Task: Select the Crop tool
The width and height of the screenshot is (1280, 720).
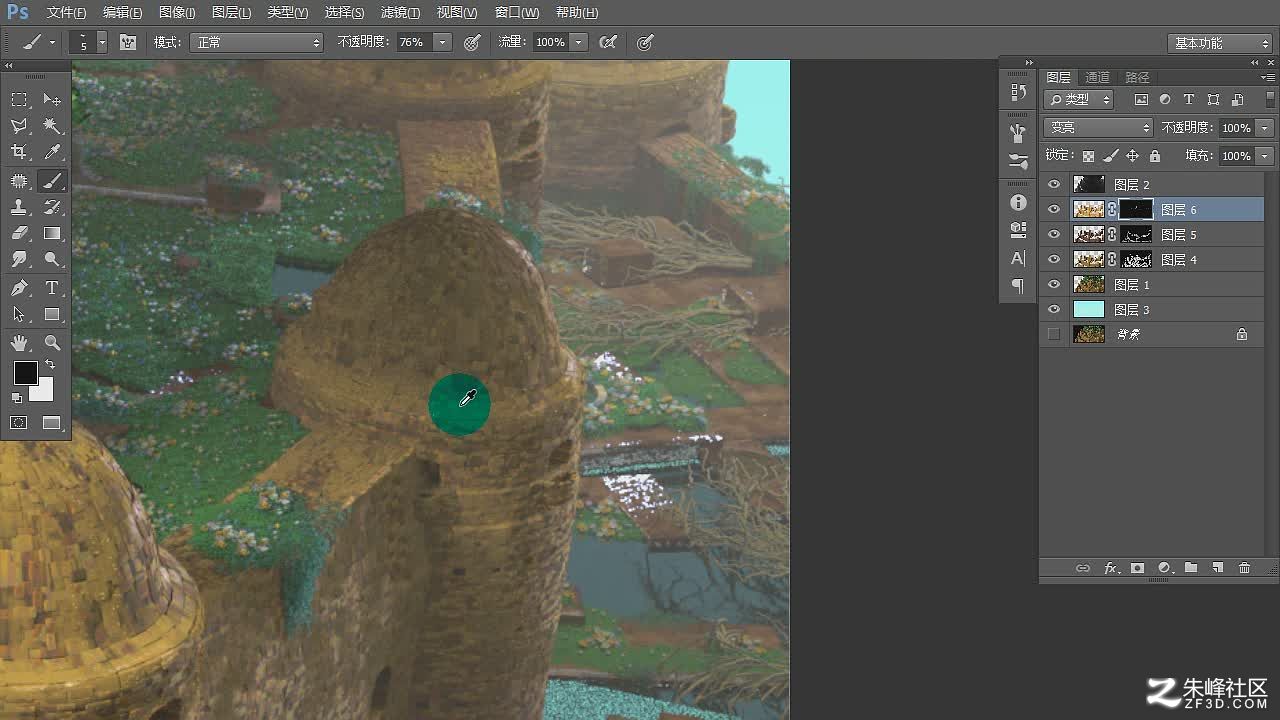Action: click(x=19, y=152)
